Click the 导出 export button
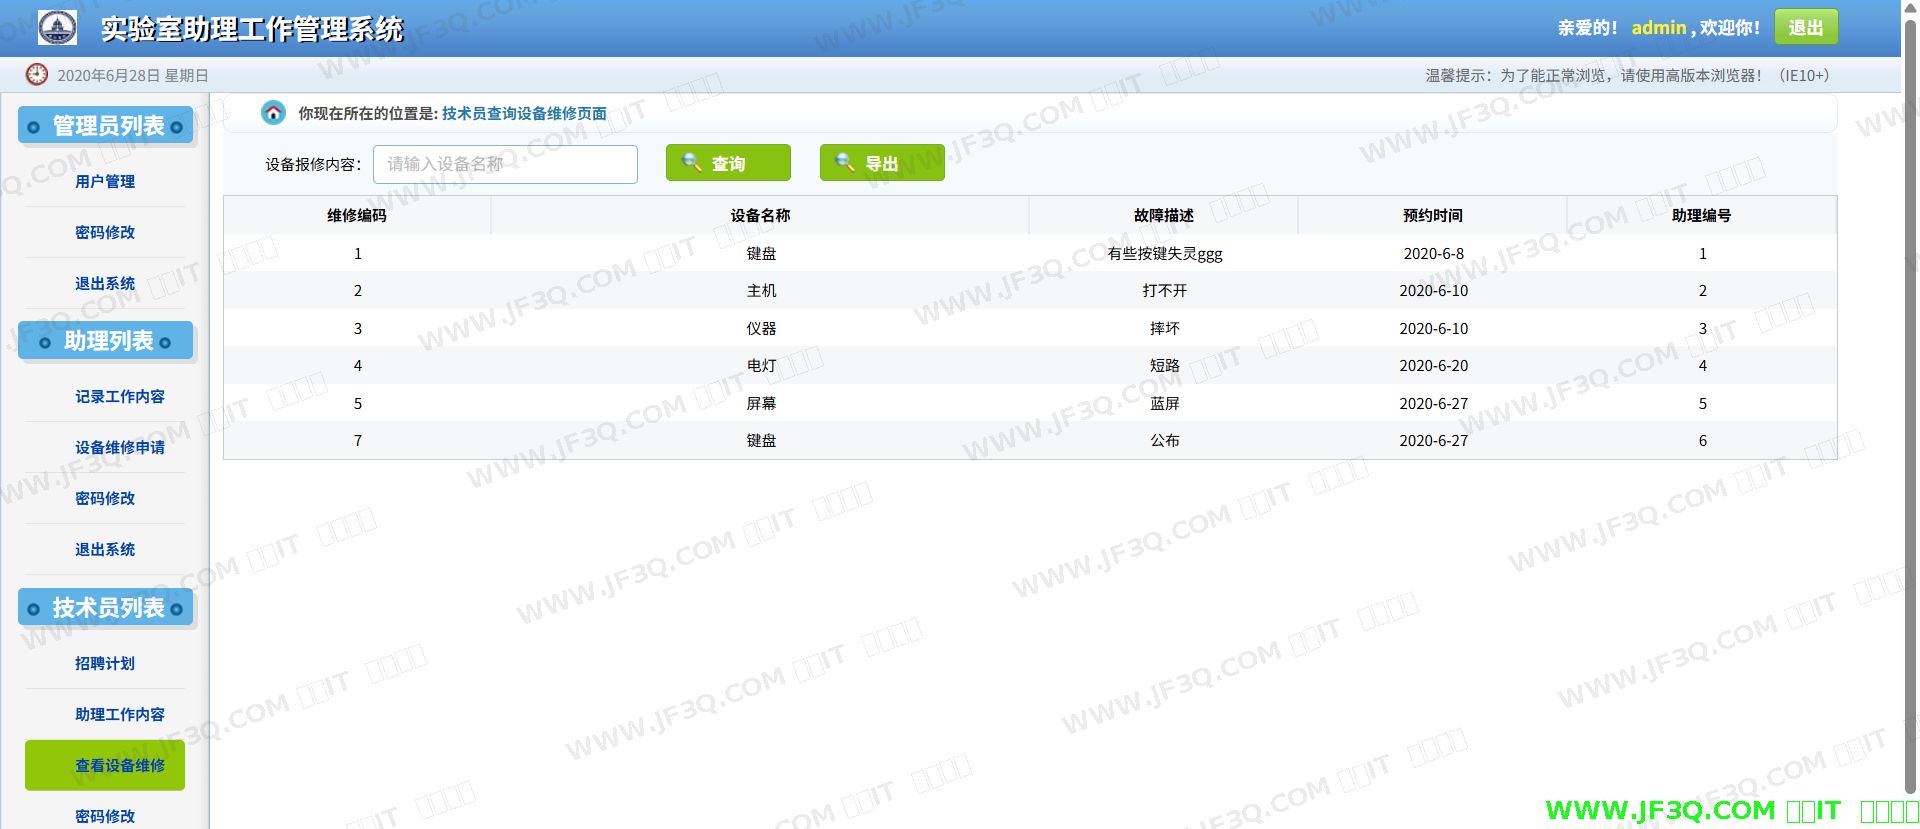This screenshot has width=1920, height=829. (x=881, y=163)
